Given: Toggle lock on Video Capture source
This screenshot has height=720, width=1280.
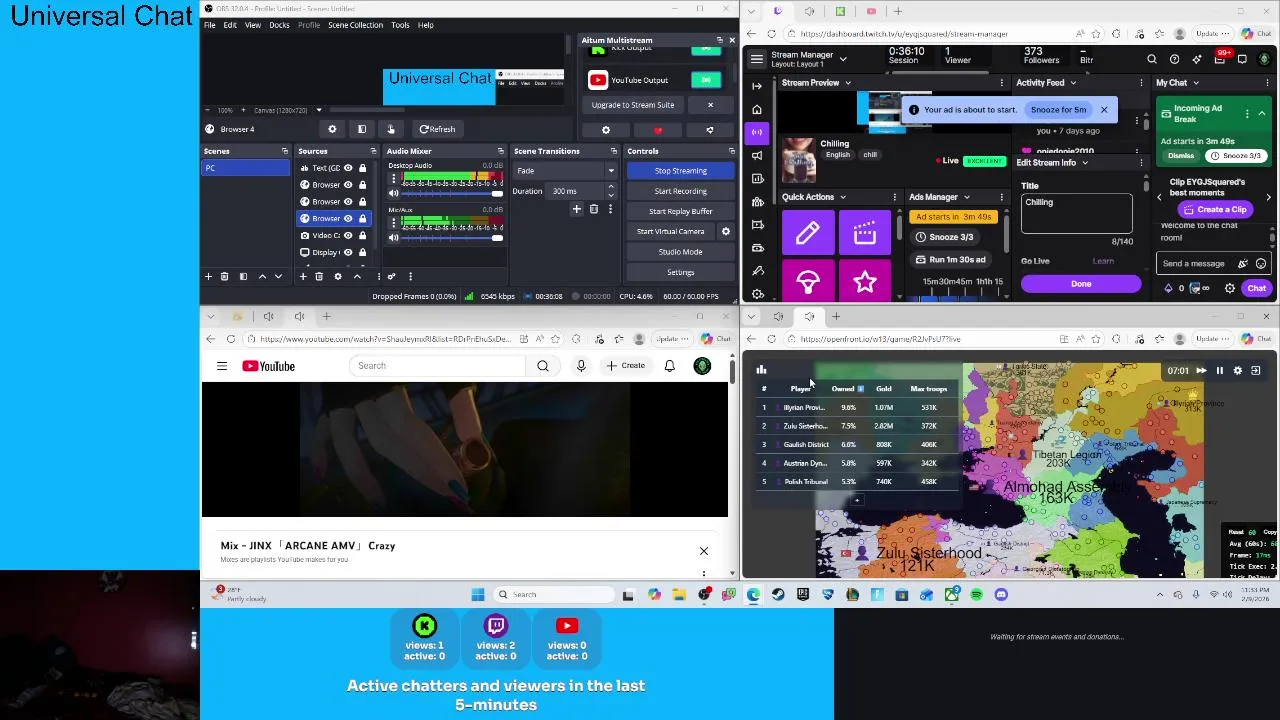Looking at the screenshot, I should (362, 235).
